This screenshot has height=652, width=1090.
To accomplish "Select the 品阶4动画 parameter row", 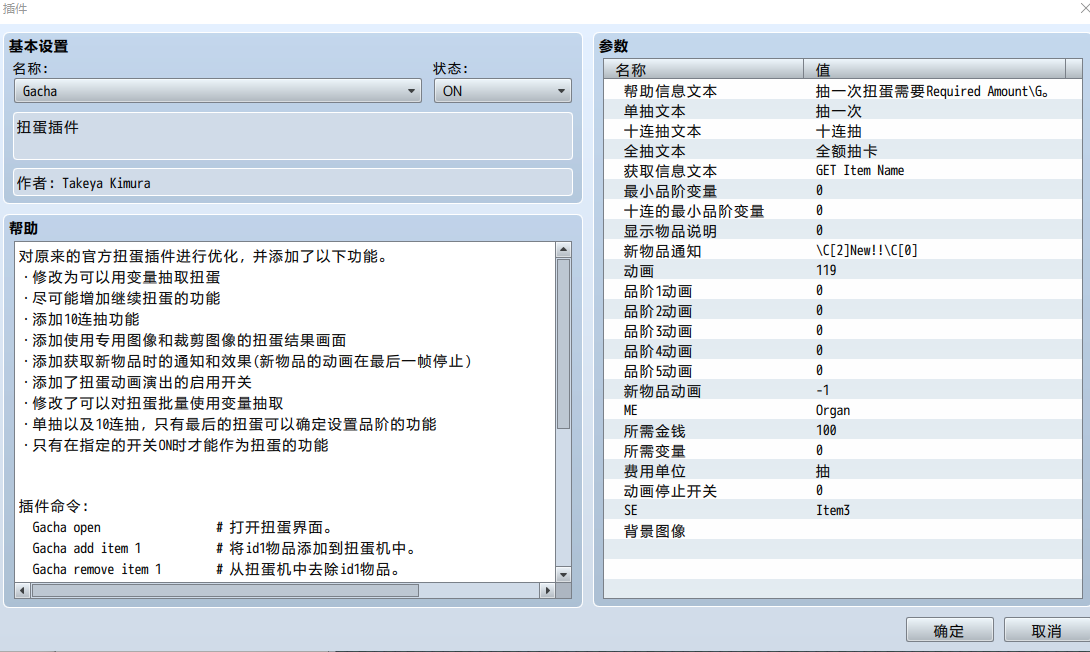I will (x=843, y=351).
